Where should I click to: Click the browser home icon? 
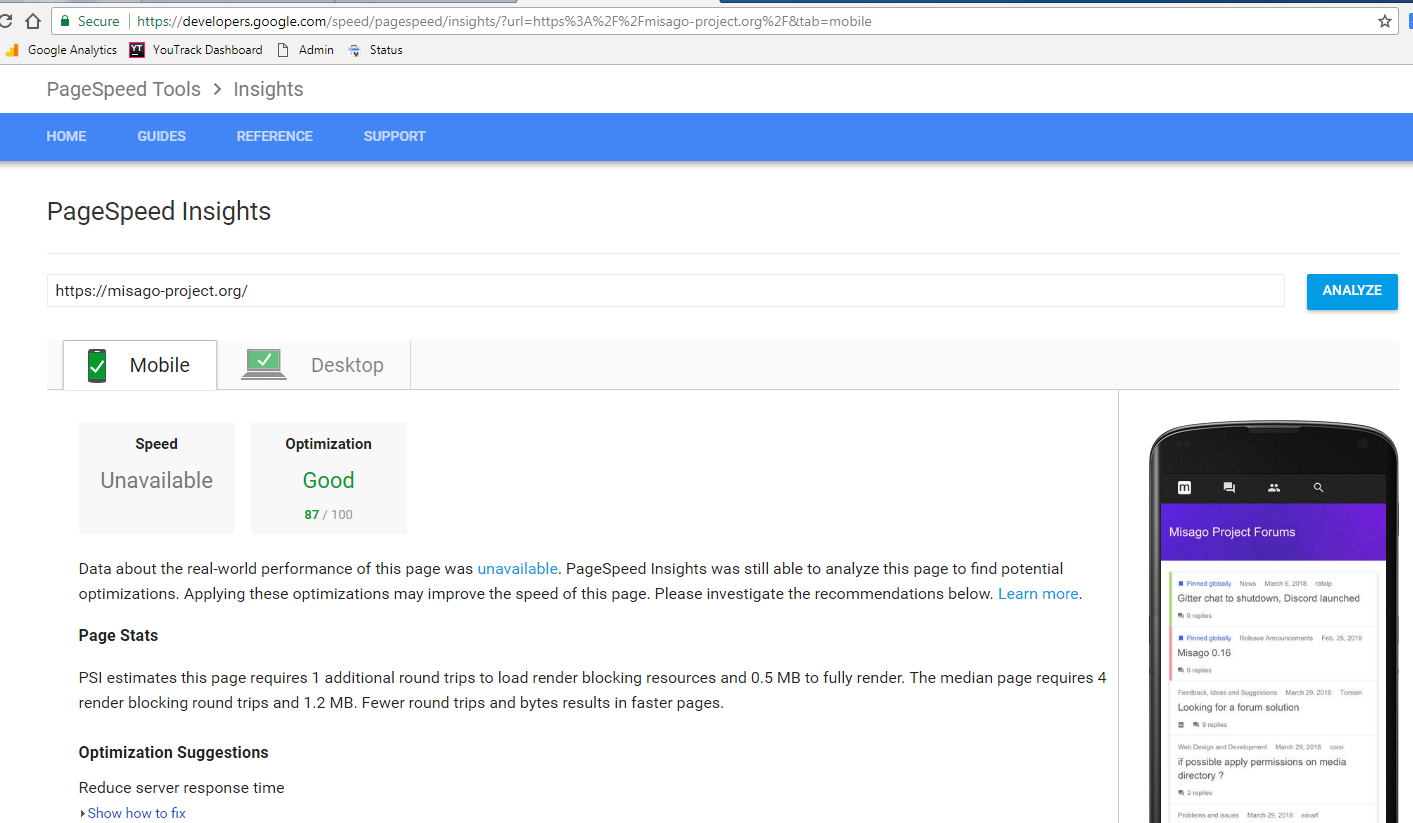coord(33,21)
